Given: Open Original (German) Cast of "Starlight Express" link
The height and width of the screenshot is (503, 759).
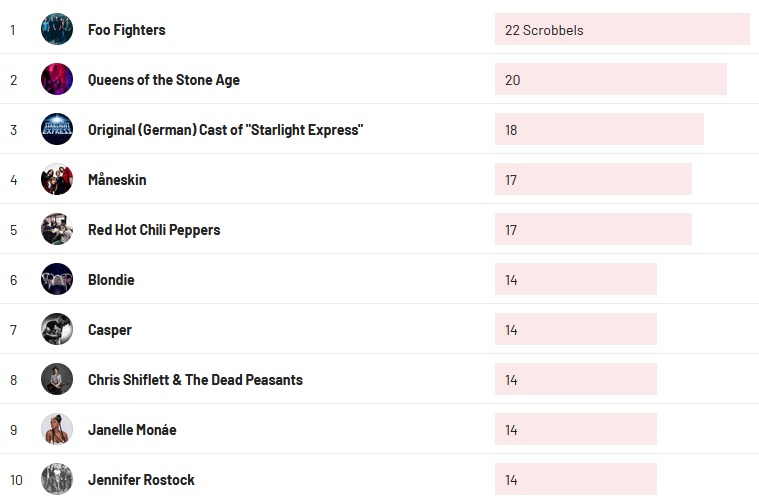Looking at the screenshot, I should pos(225,130).
